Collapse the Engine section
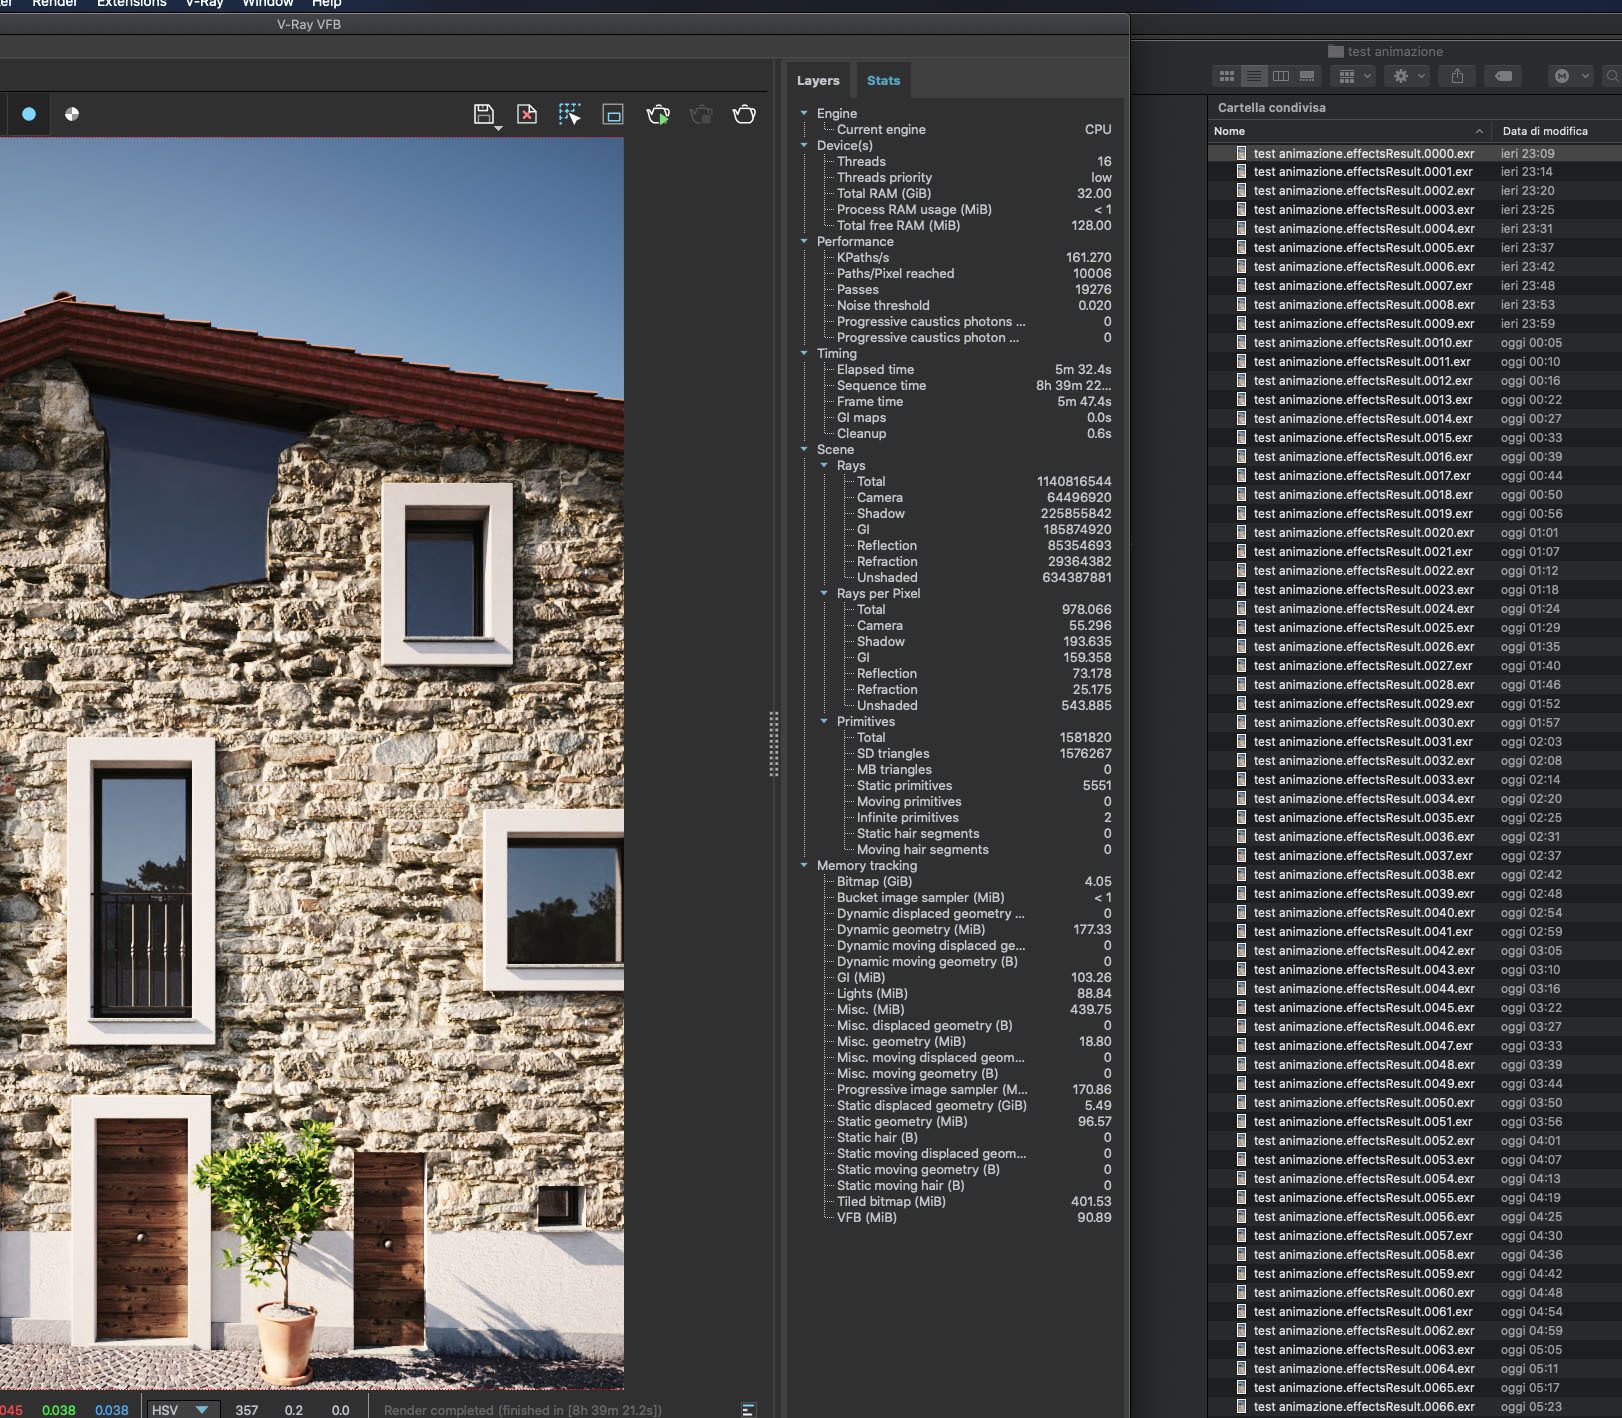The width and height of the screenshot is (1622, 1418). tap(804, 113)
